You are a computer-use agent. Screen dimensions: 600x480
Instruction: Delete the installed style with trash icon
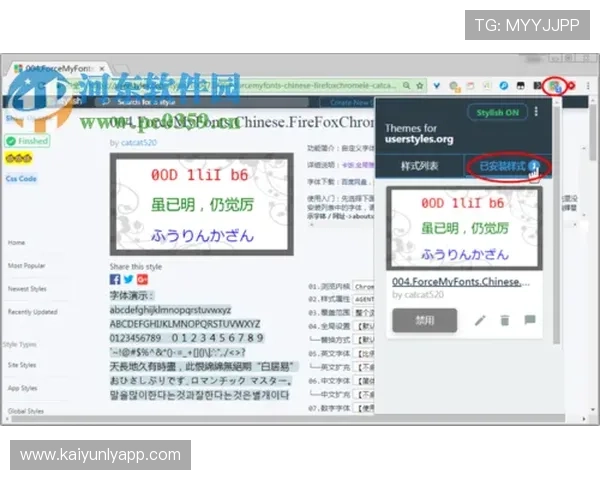coord(505,320)
